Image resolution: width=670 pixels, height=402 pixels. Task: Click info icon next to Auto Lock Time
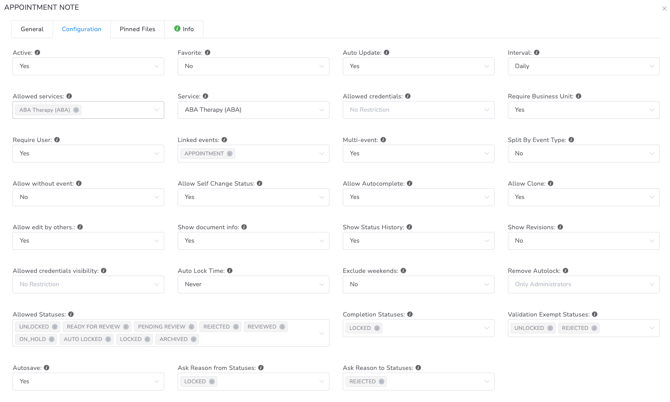click(x=229, y=271)
